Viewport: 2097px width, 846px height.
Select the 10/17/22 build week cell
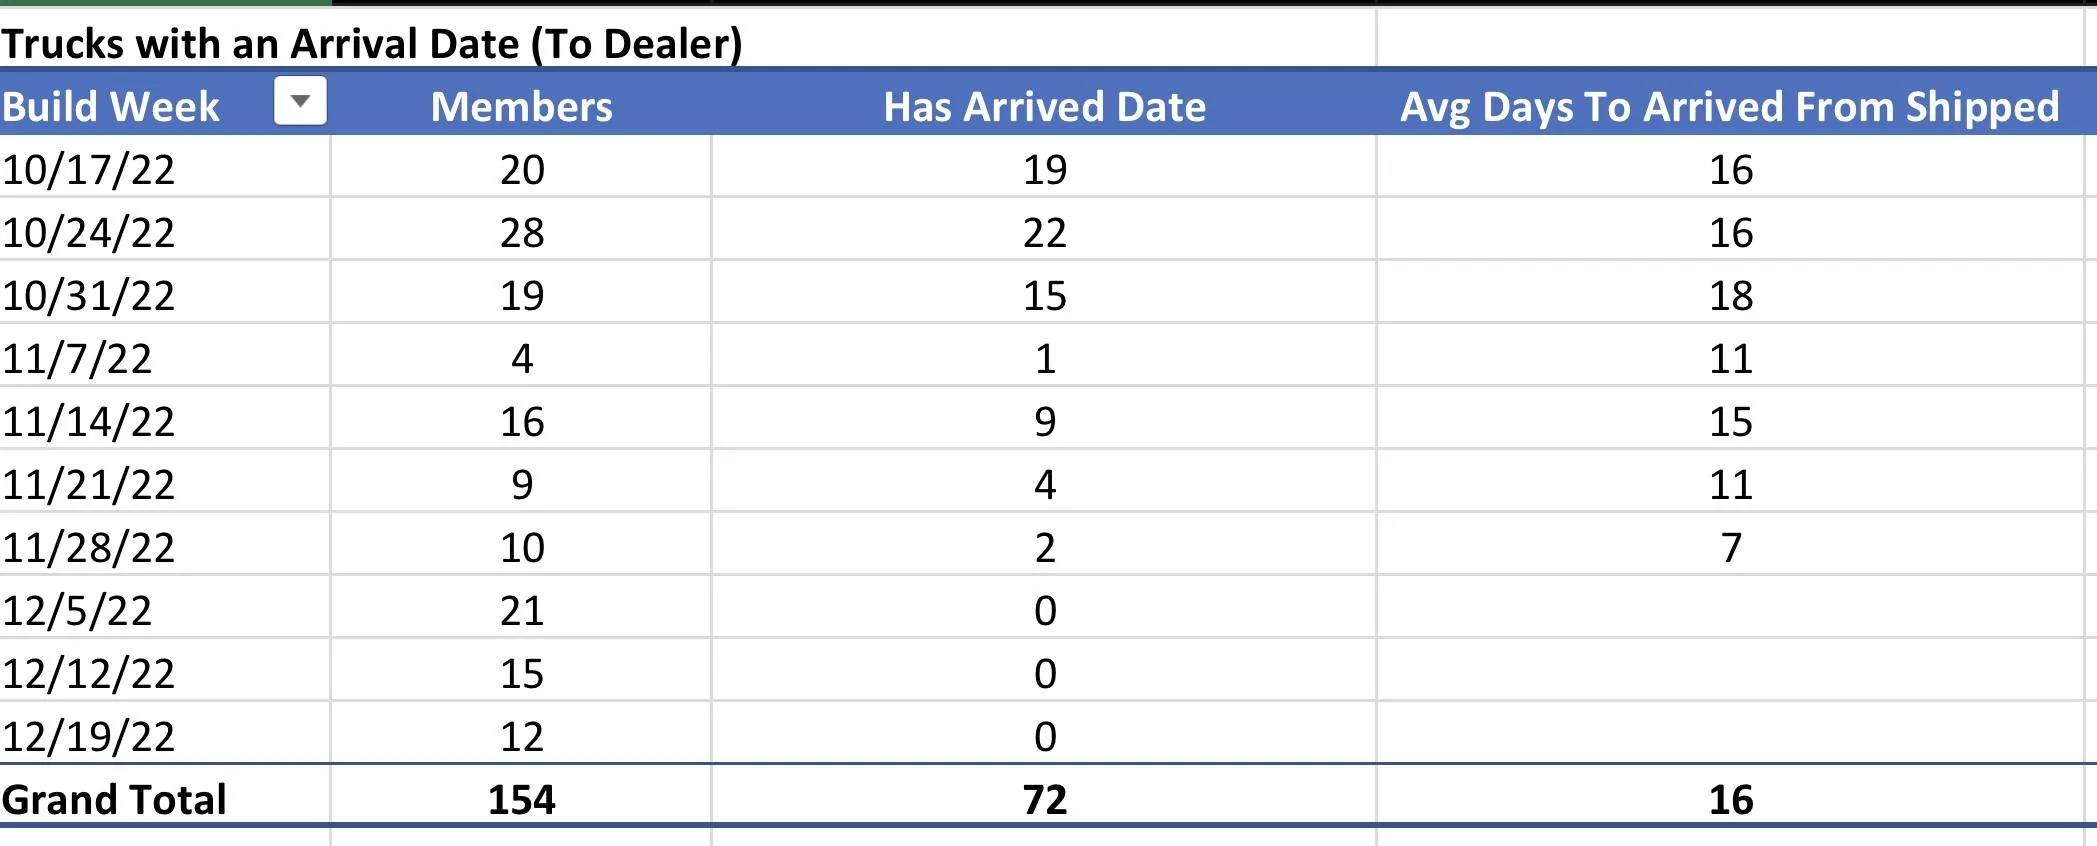(89, 170)
